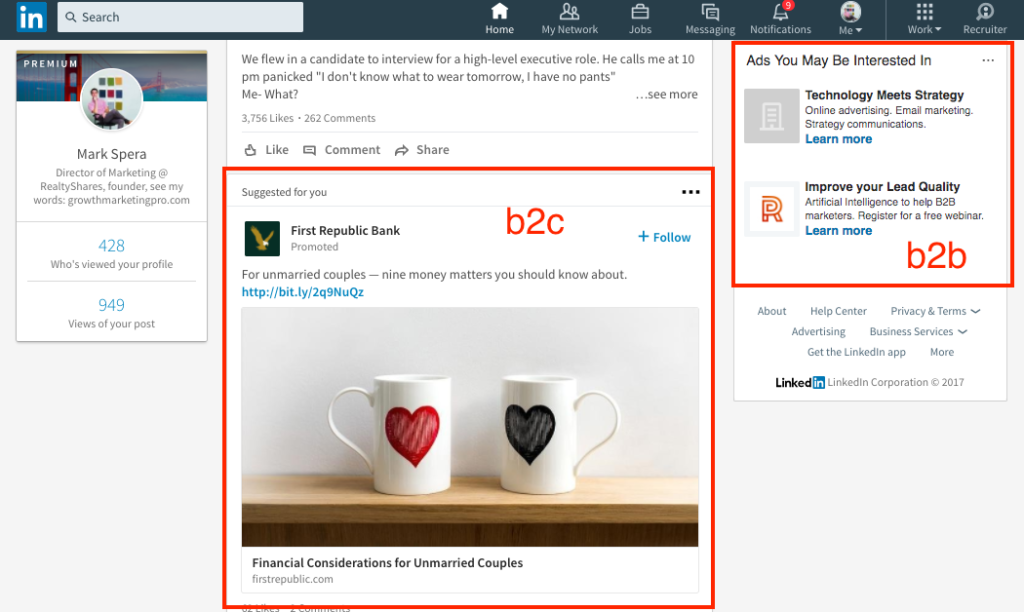
Task: Click Learn more under Improve your Lead Quality
Action: coord(838,231)
